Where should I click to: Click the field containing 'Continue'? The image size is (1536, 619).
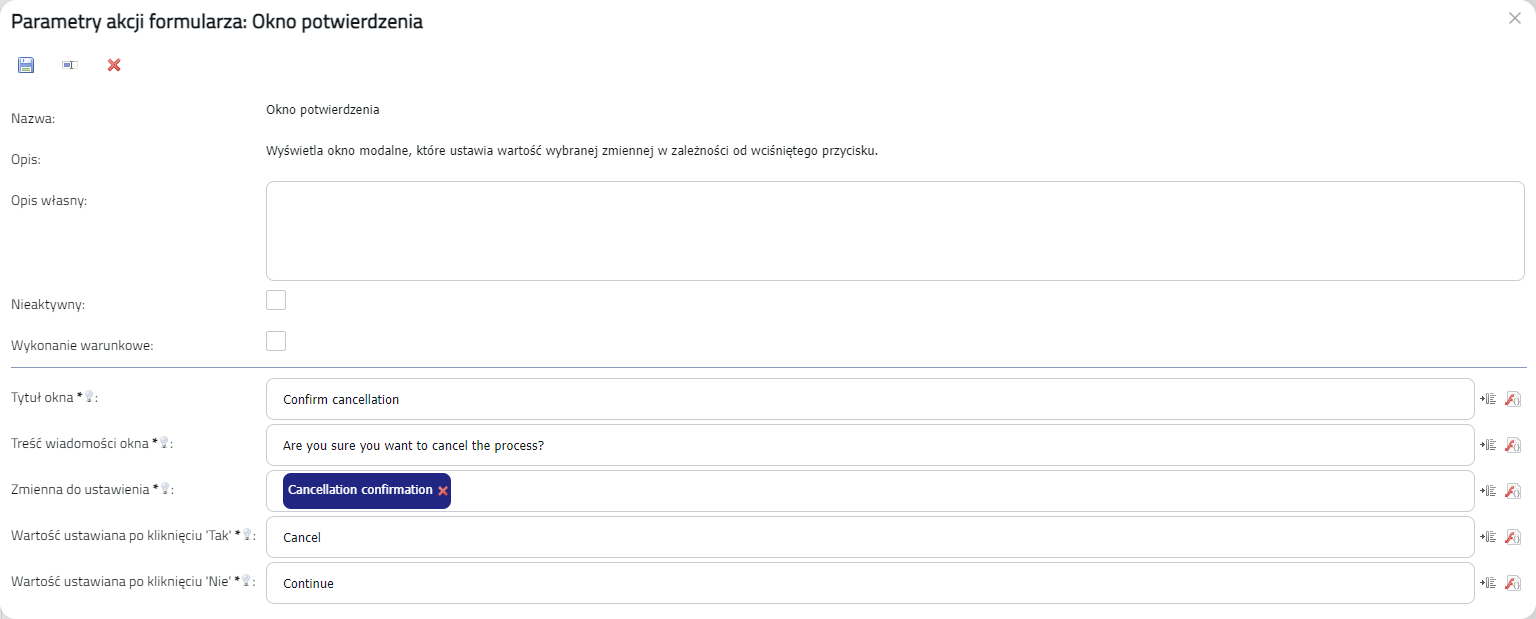click(870, 583)
